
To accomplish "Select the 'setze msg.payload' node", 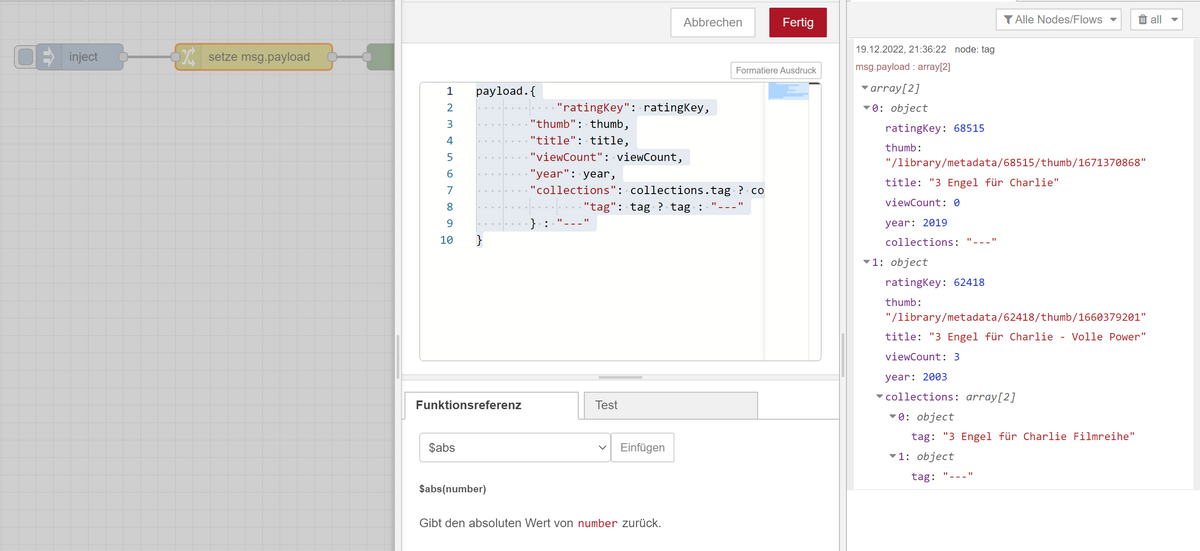I will 254,57.
